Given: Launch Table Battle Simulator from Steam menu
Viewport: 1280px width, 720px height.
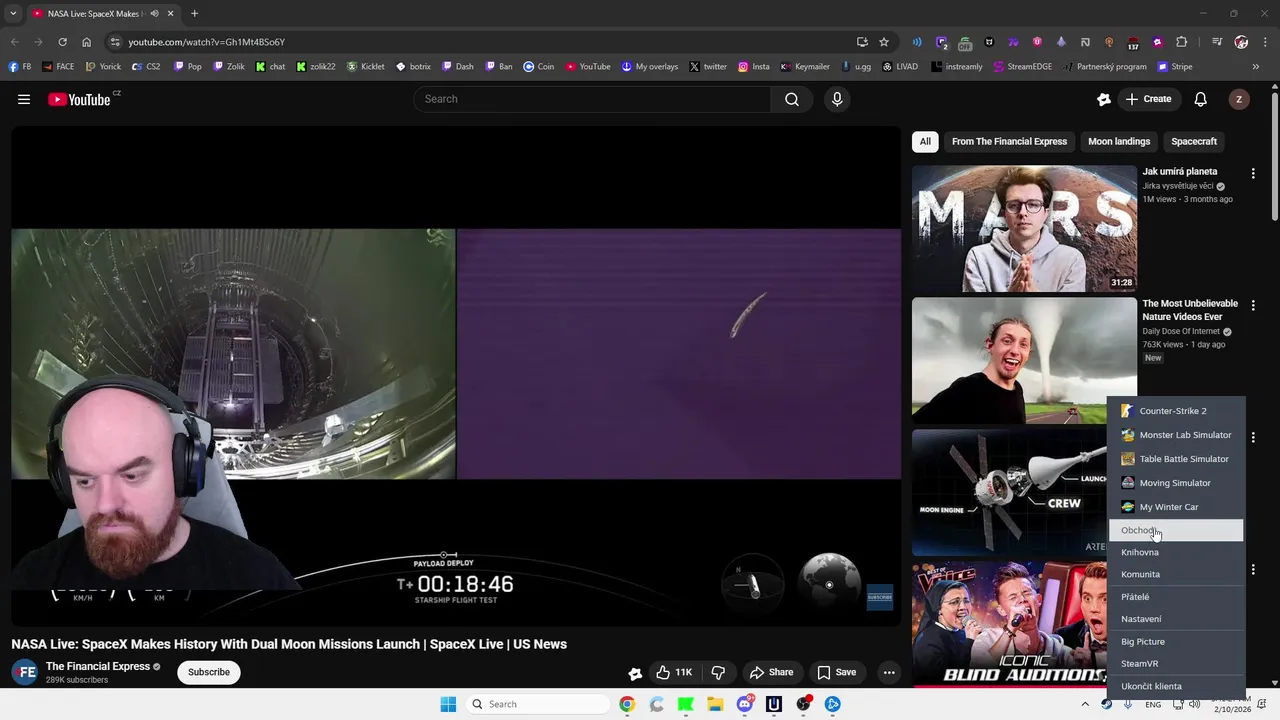Looking at the screenshot, I should (x=1176, y=459).
